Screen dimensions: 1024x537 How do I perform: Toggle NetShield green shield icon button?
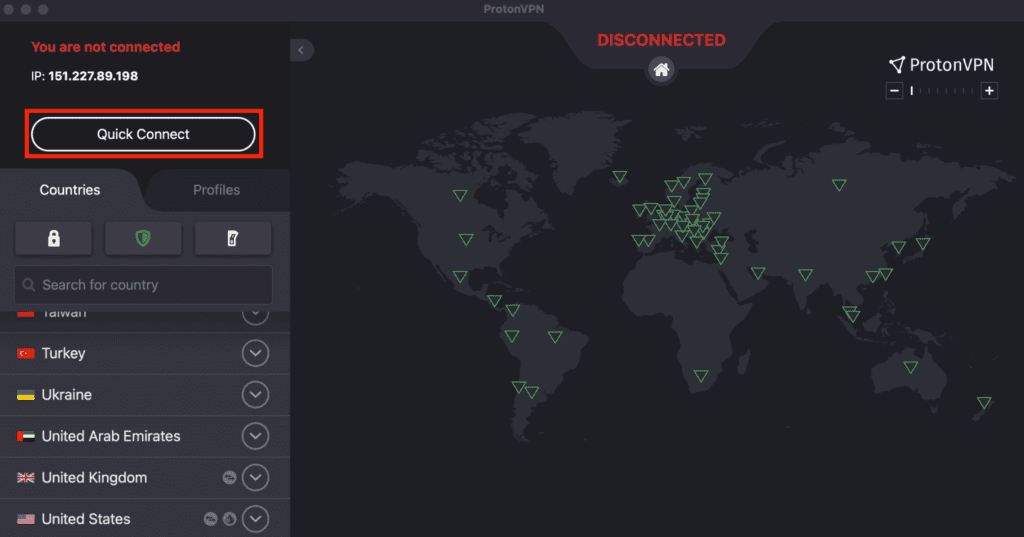[x=143, y=238]
